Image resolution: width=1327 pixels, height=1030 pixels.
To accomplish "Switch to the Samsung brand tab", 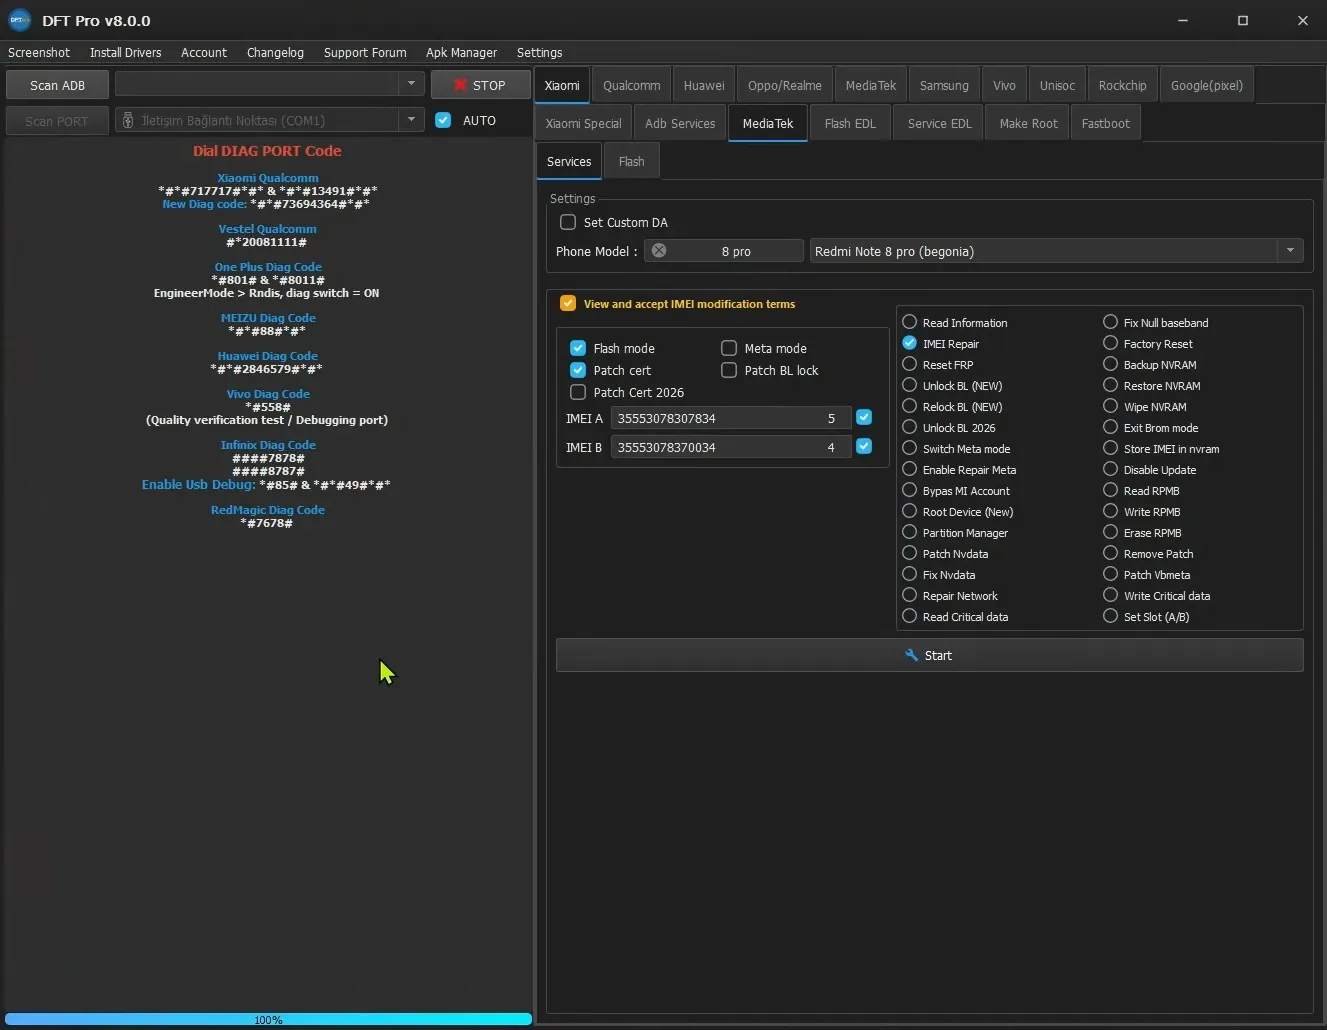I will (x=944, y=85).
